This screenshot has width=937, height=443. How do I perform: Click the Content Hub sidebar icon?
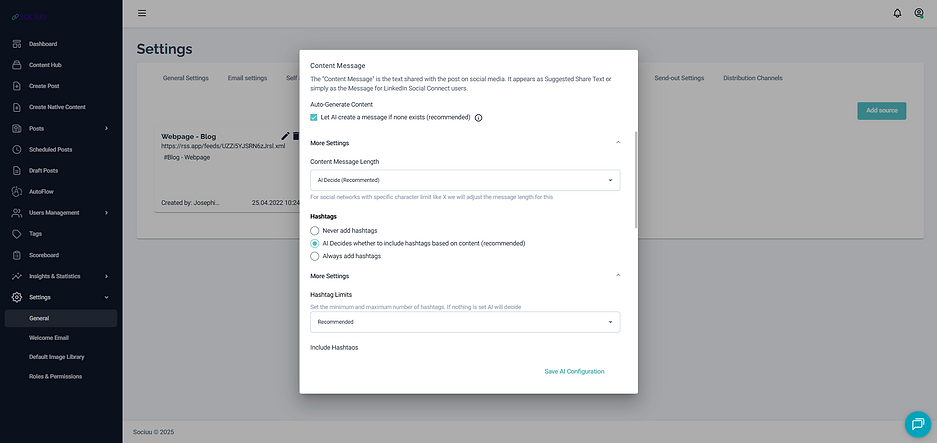point(17,65)
